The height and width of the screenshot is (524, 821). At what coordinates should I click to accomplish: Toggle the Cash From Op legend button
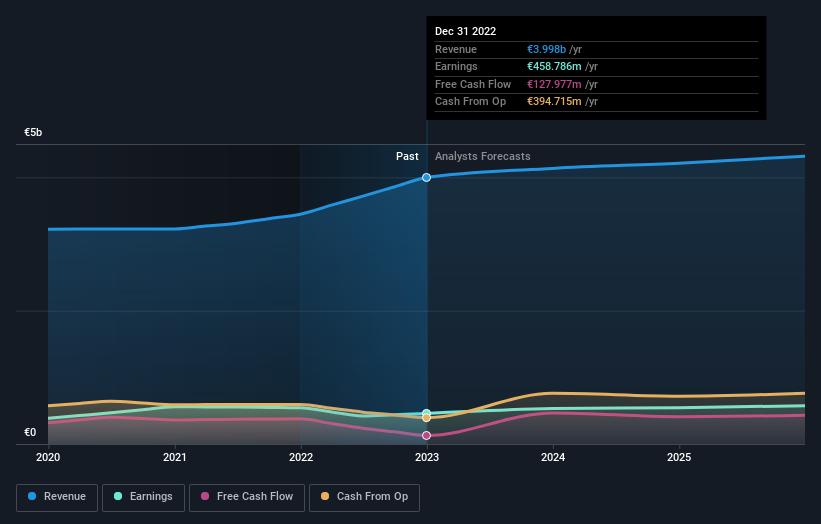point(364,497)
